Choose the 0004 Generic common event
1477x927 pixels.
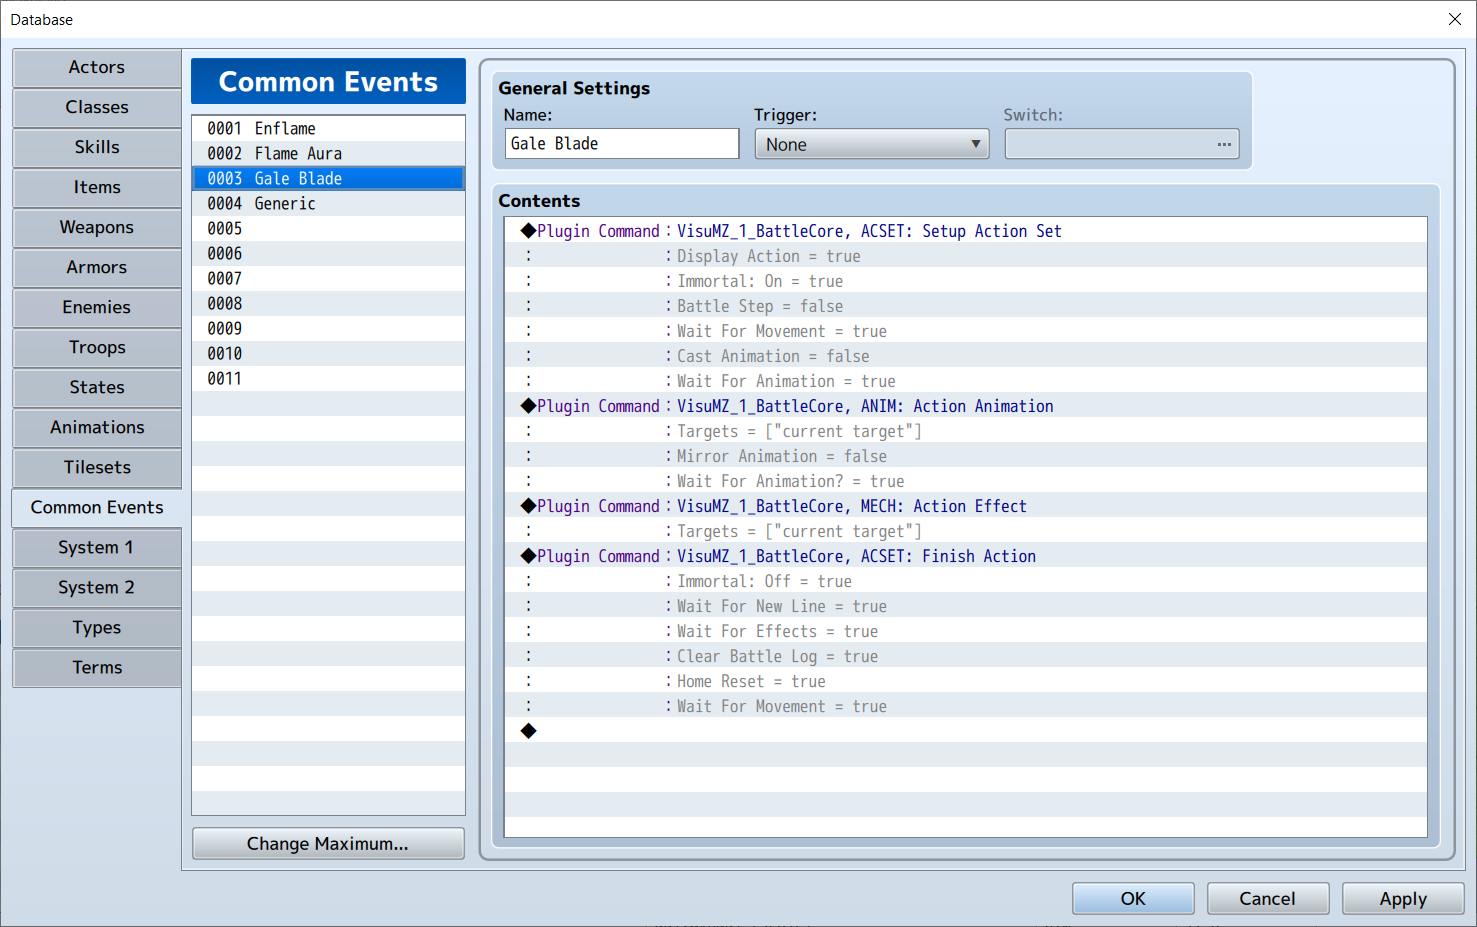(x=328, y=204)
